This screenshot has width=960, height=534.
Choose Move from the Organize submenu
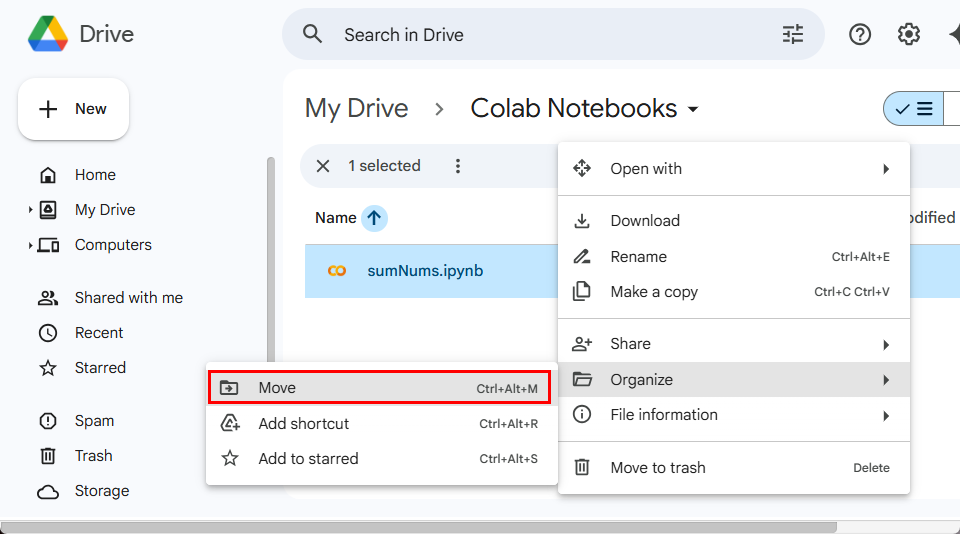click(380, 388)
